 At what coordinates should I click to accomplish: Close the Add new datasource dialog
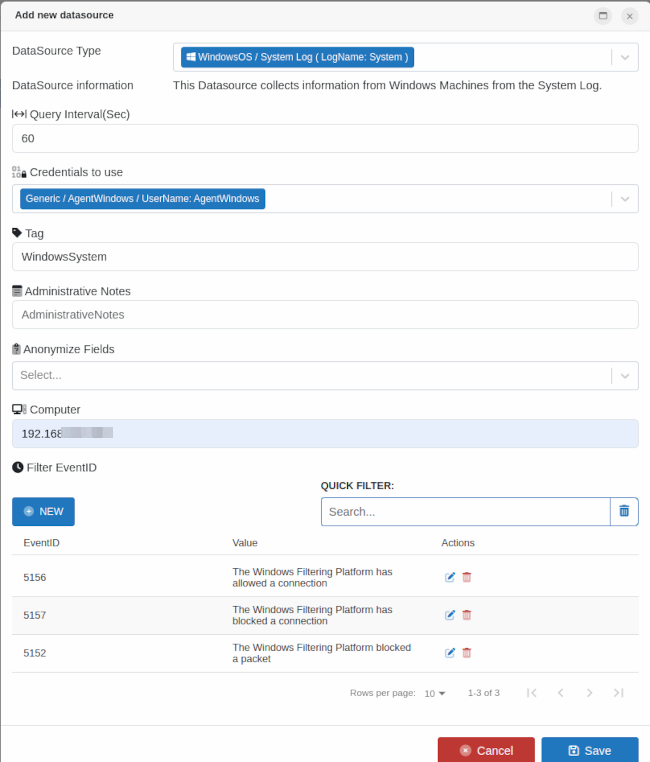tap(630, 16)
